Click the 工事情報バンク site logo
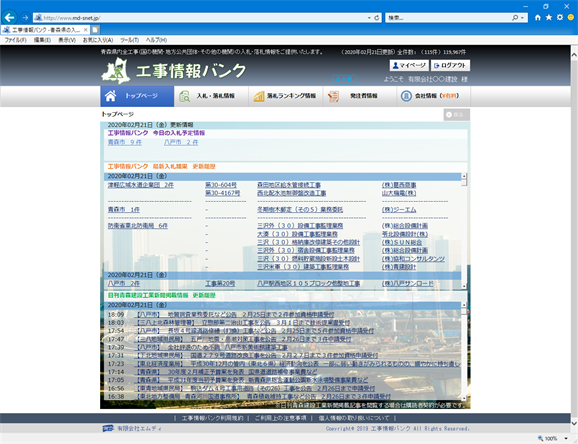 [x=174, y=70]
